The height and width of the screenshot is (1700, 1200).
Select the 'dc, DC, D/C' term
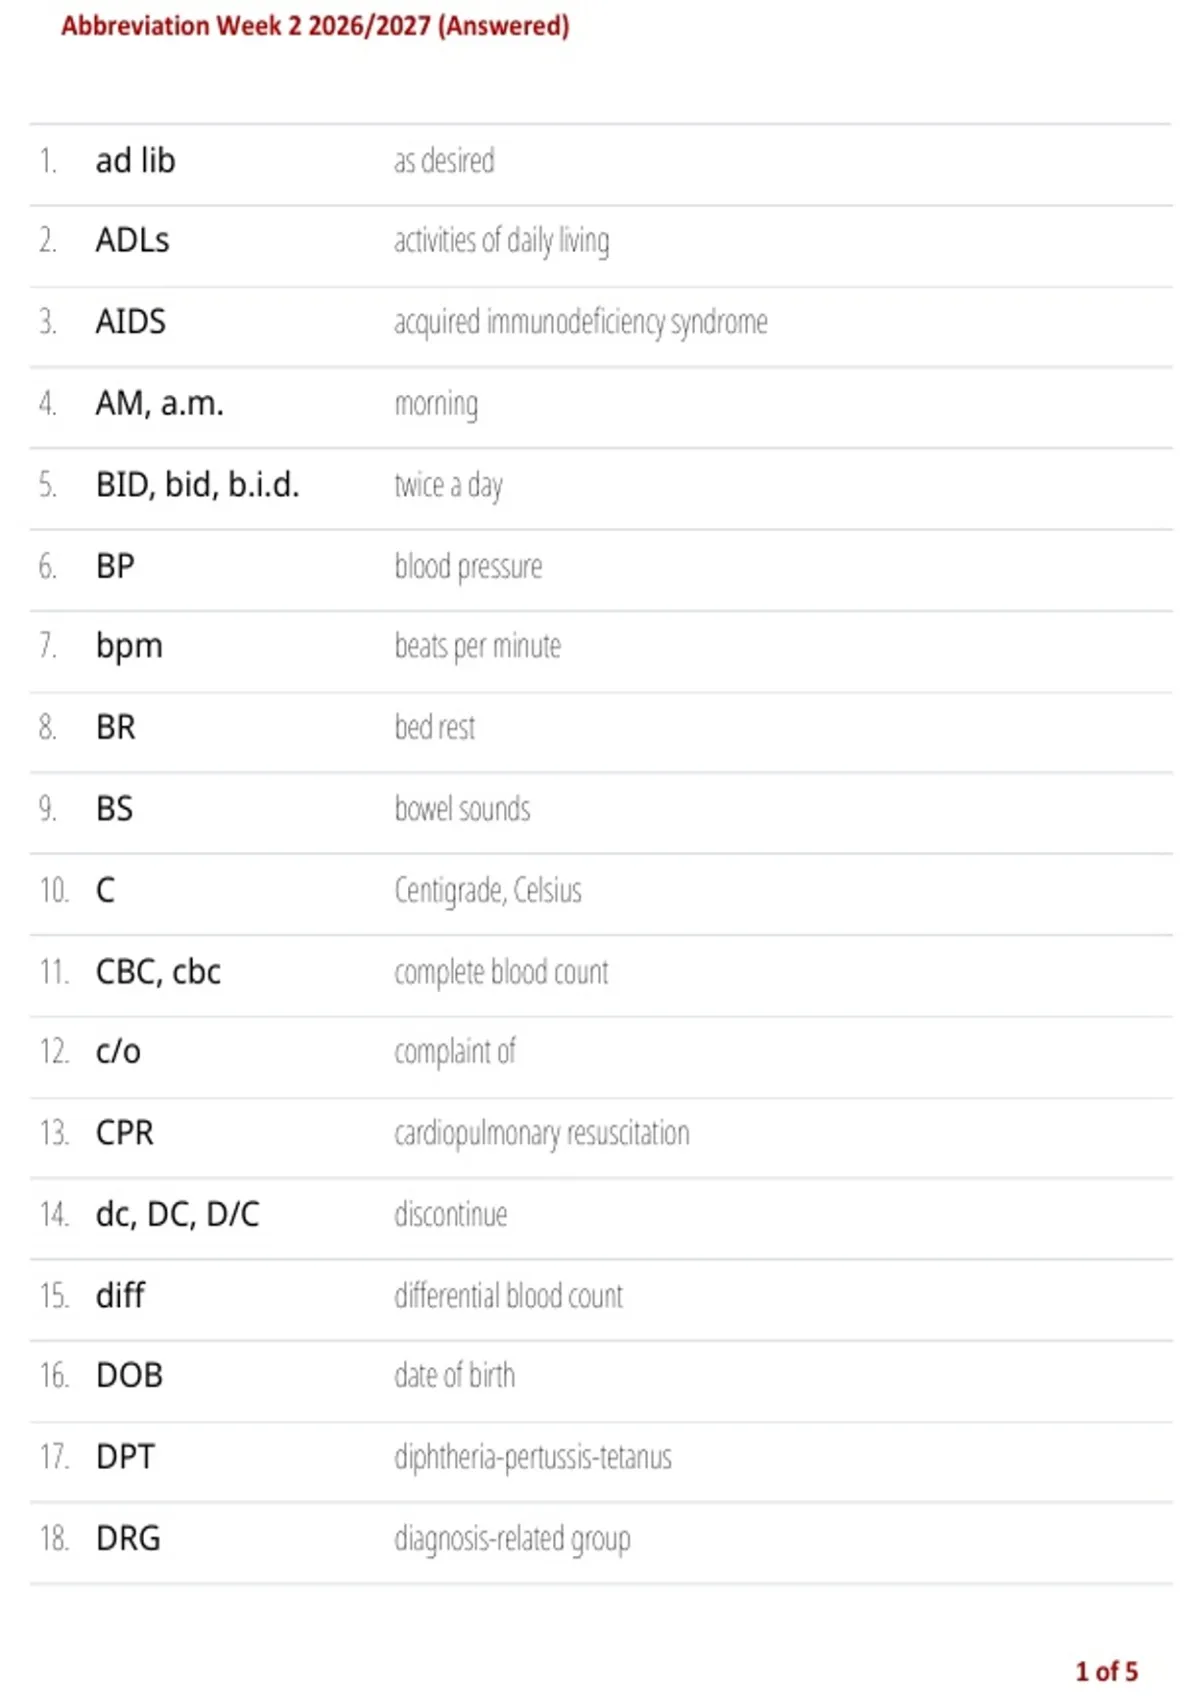coord(178,1215)
